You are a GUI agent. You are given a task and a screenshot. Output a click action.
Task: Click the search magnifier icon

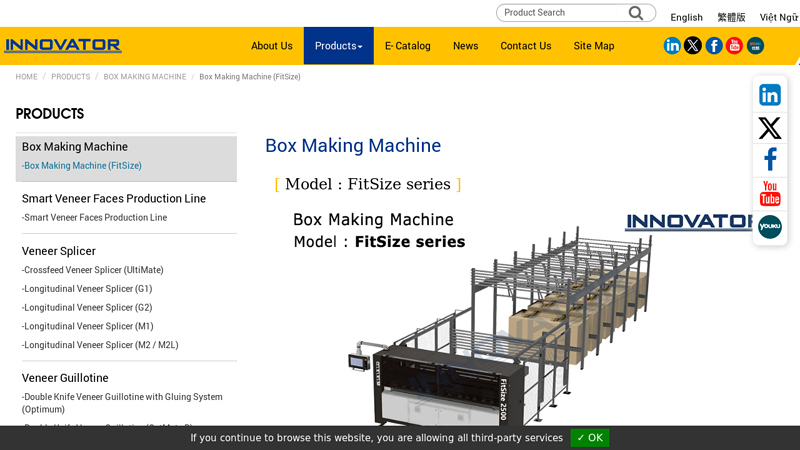tap(636, 13)
